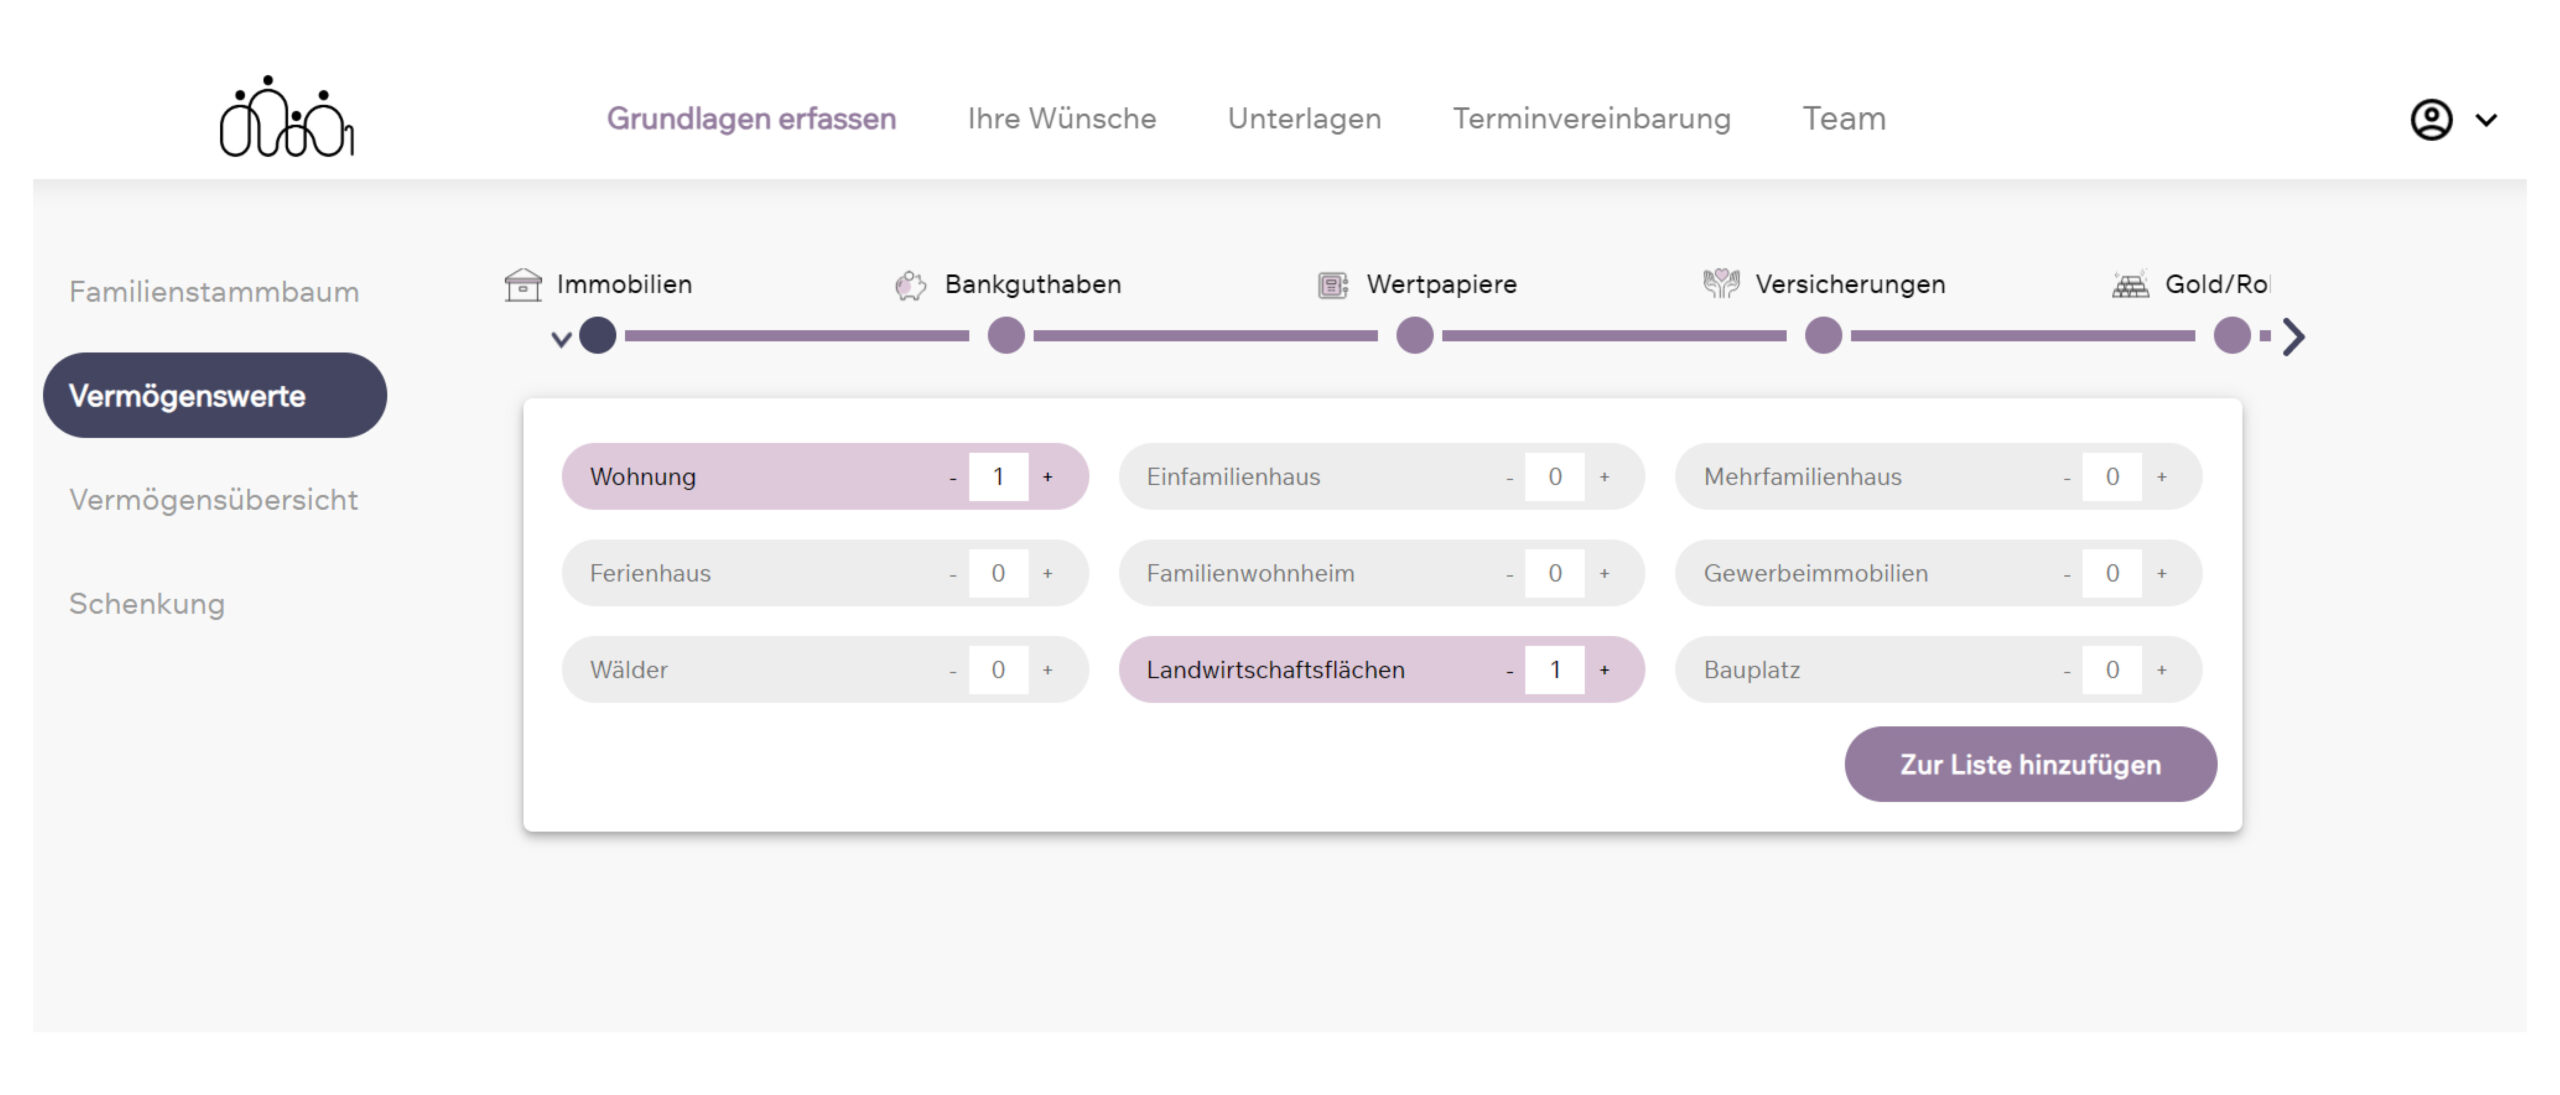Open the Ihre Wünsche tab

(1061, 119)
